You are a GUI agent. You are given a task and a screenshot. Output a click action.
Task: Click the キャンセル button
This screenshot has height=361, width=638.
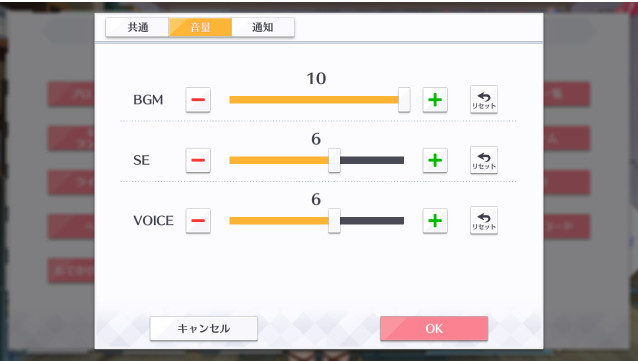[203, 328]
